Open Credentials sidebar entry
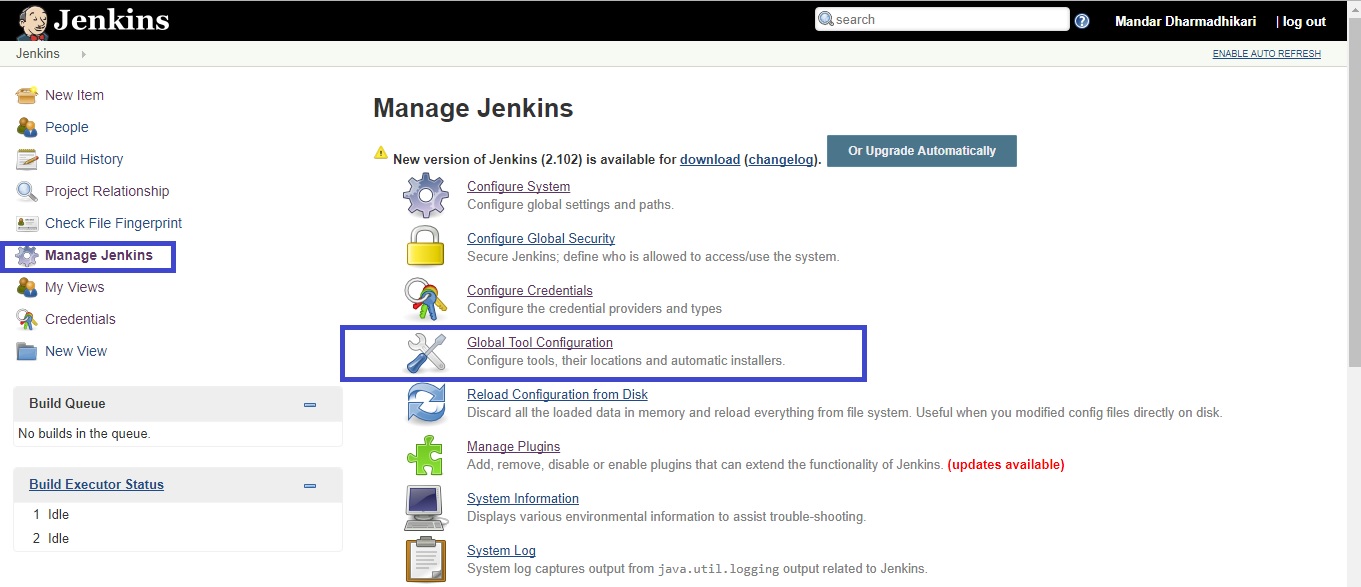The image size is (1361, 587). click(80, 319)
